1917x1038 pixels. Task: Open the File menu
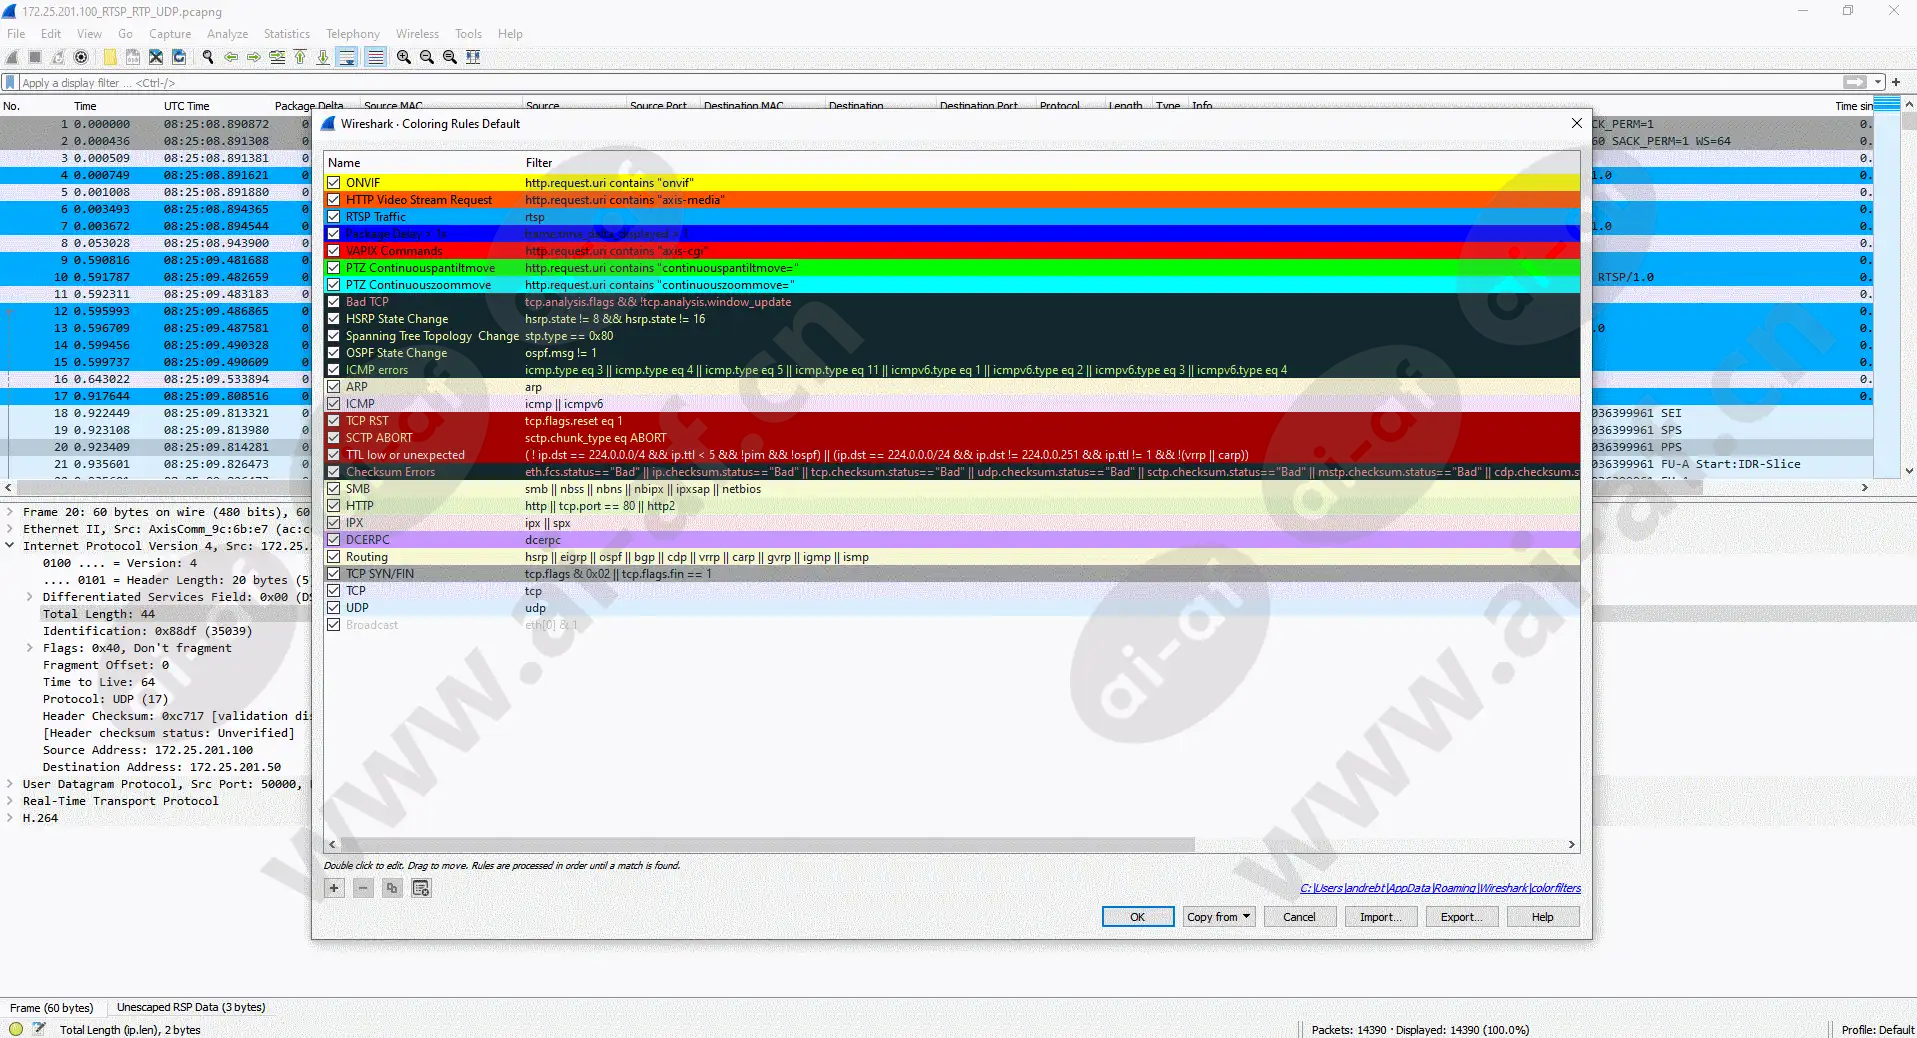tap(16, 34)
